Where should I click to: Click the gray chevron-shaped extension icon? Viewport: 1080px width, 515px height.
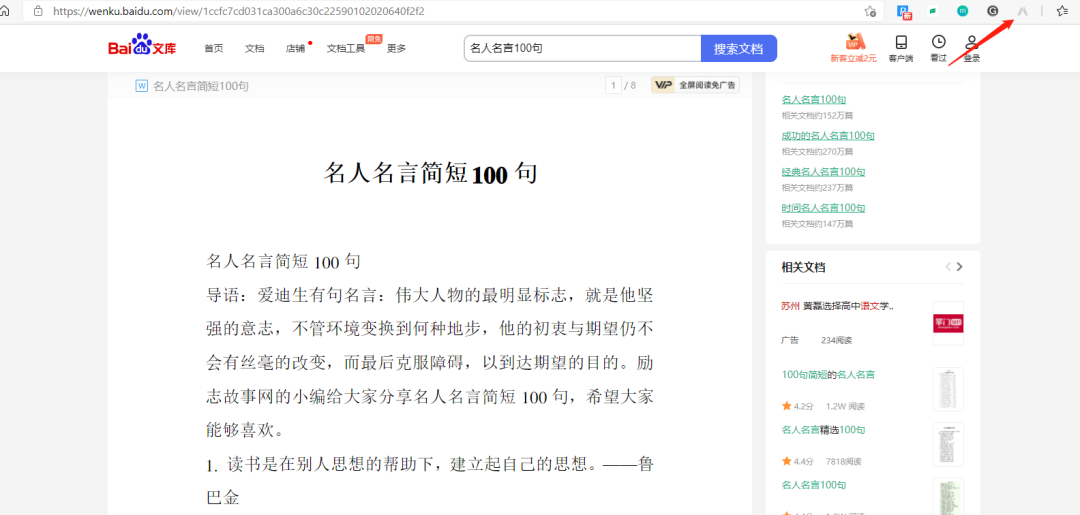pos(1023,11)
